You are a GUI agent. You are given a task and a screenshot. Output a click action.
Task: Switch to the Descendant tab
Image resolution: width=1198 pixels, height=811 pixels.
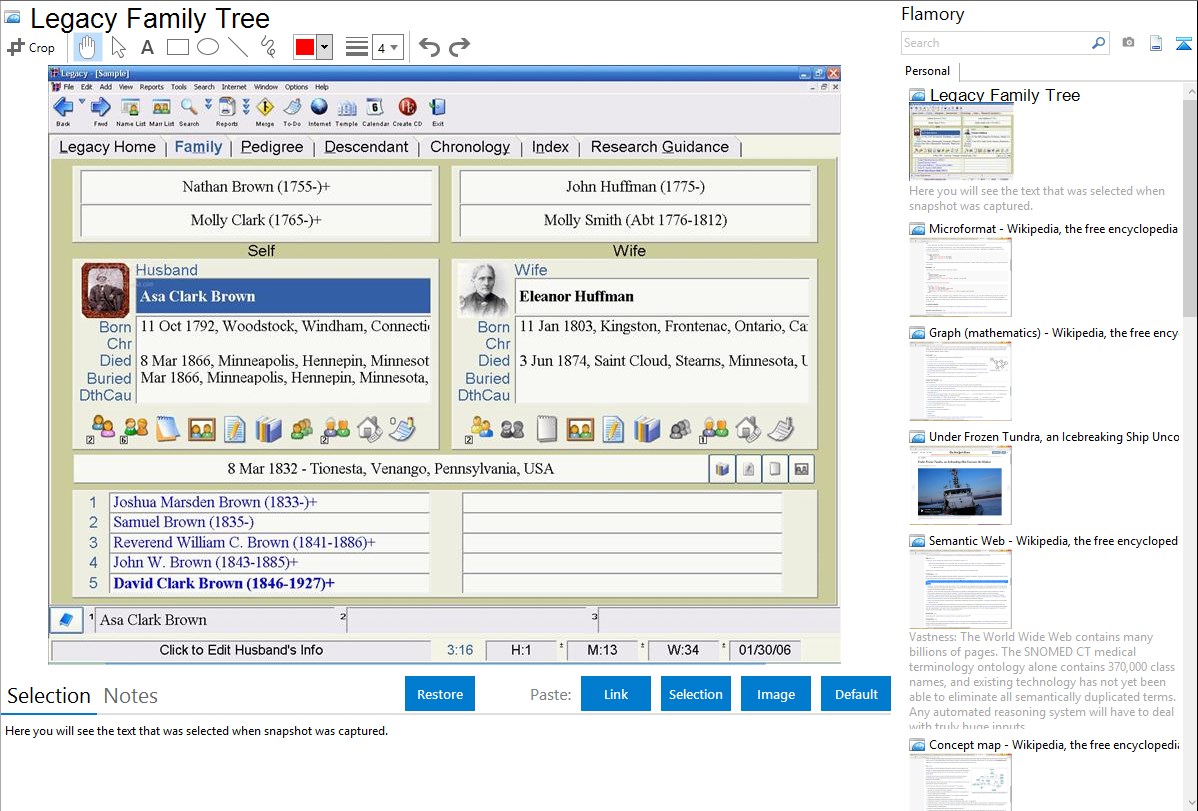(x=366, y=147)
